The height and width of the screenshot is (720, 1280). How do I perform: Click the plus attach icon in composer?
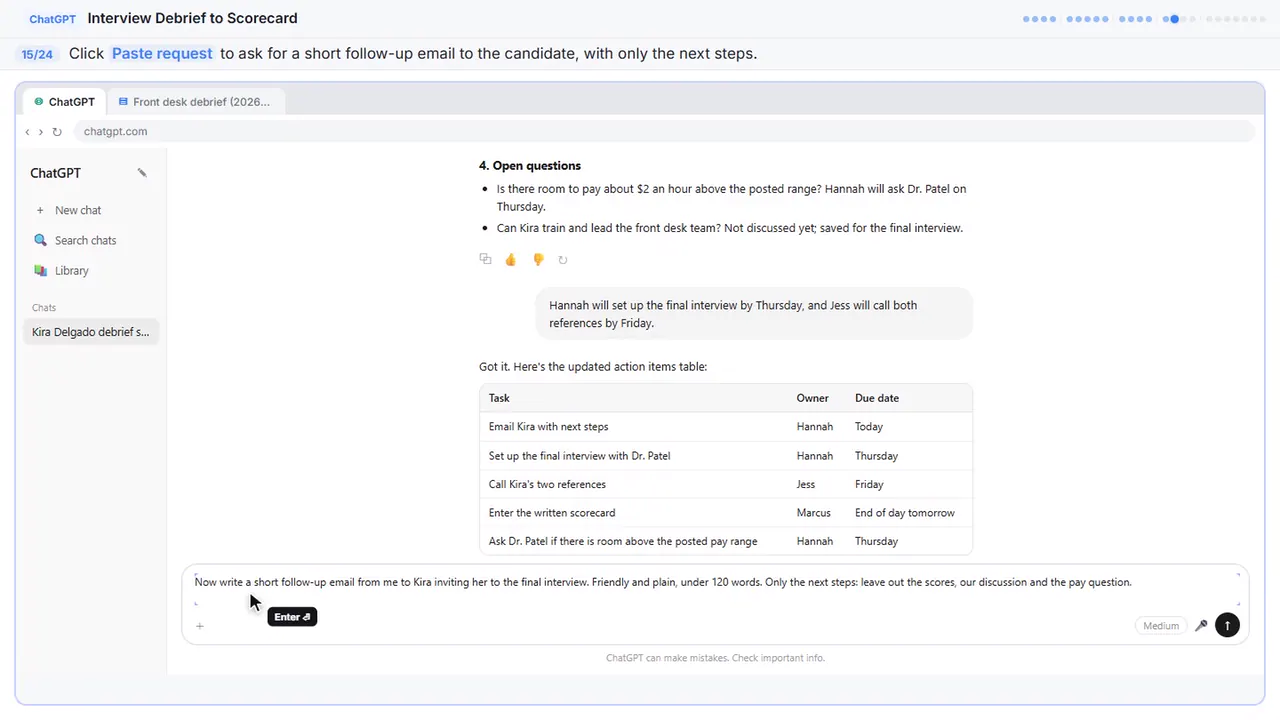click(200, 626)
